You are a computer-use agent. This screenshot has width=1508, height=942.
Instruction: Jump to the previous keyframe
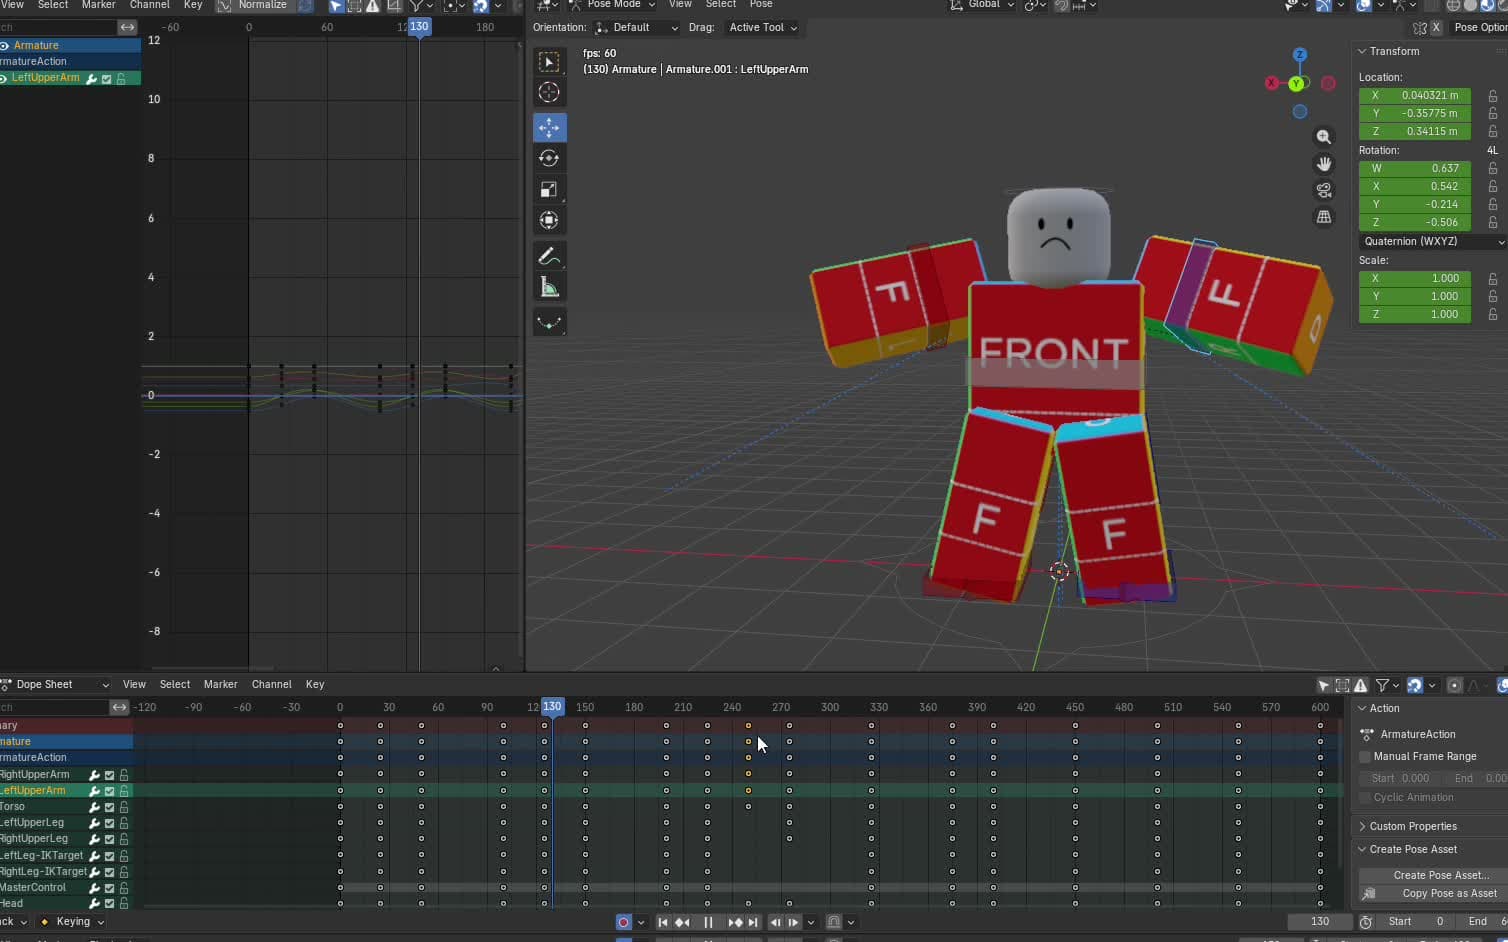[x=683, y=922]
